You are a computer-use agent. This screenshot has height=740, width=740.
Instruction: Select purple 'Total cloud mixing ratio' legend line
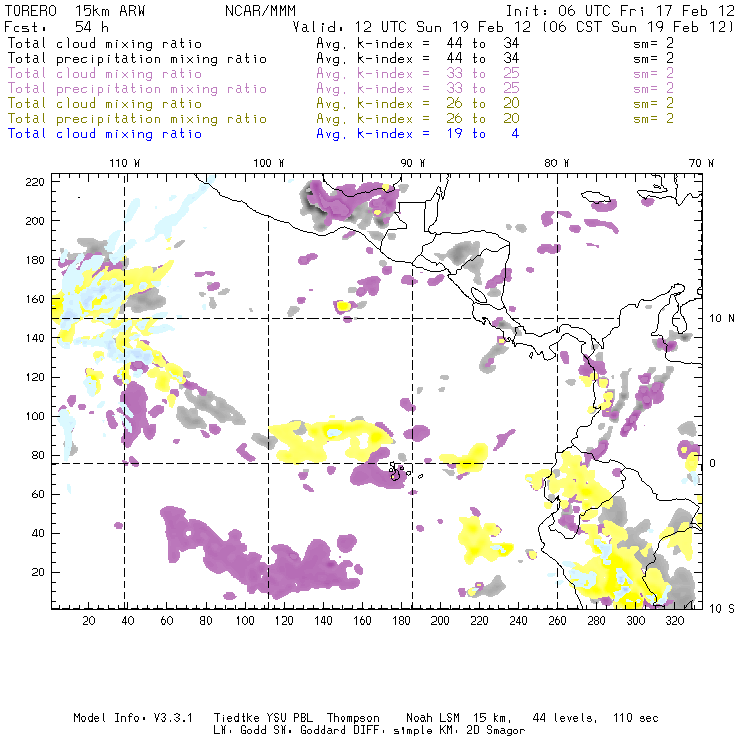click(x=105, y=74)
